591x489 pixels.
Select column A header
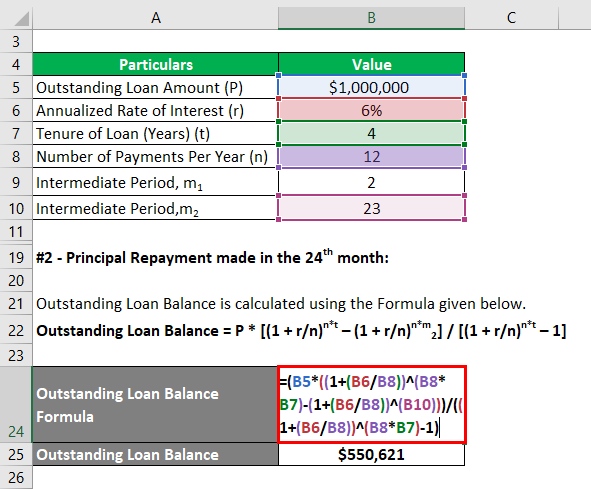(x=156, y=18)
